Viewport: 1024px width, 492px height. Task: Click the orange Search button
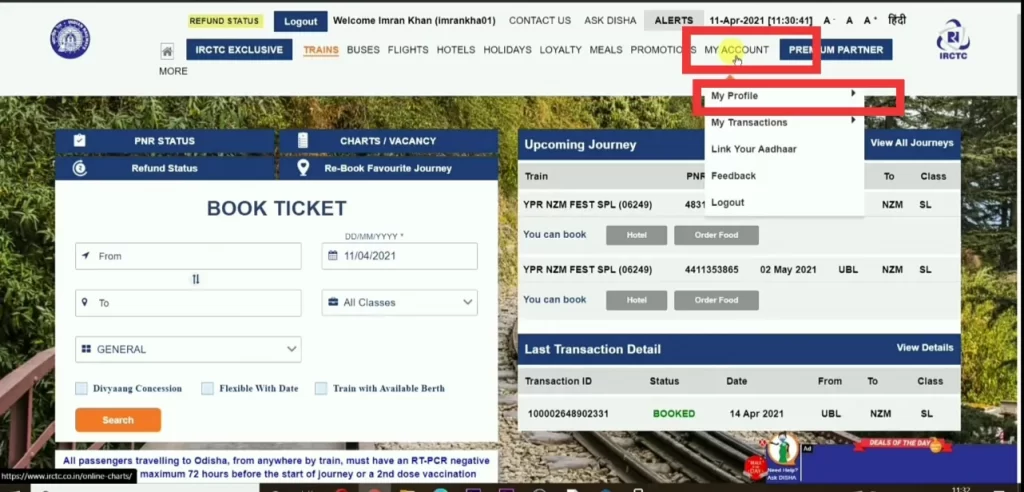[118, 420]
